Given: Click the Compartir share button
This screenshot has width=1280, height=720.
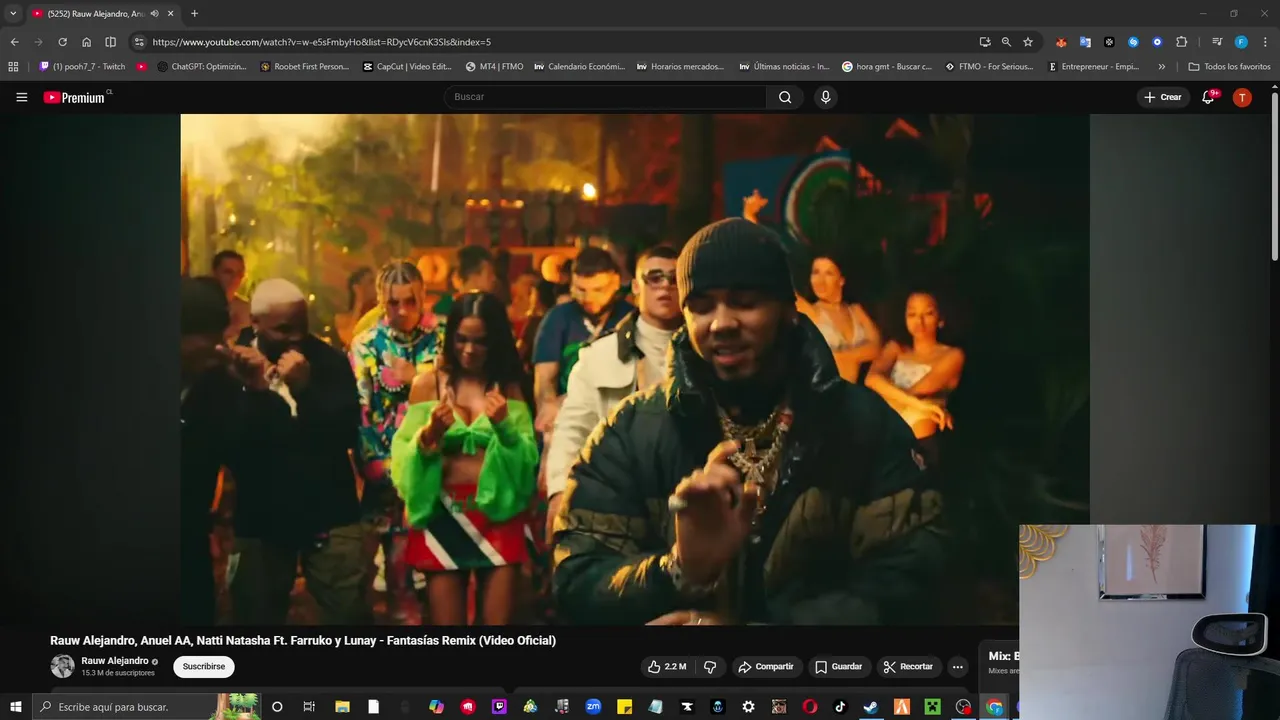Looking at the screenshot, I should click(765, 667).
